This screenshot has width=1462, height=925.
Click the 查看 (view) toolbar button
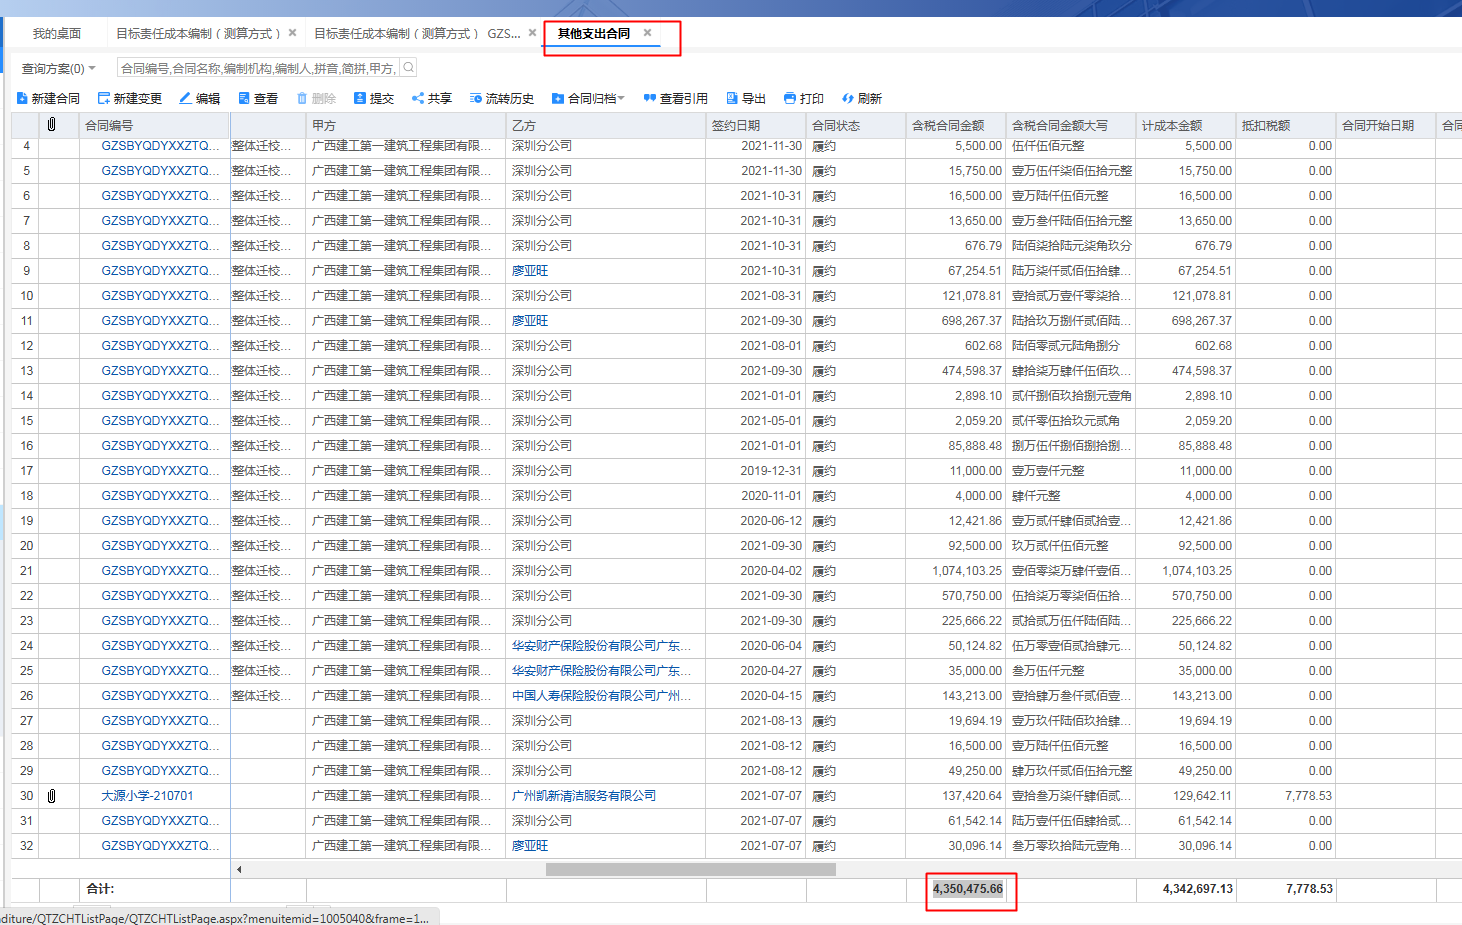click(x=257, y=98)
